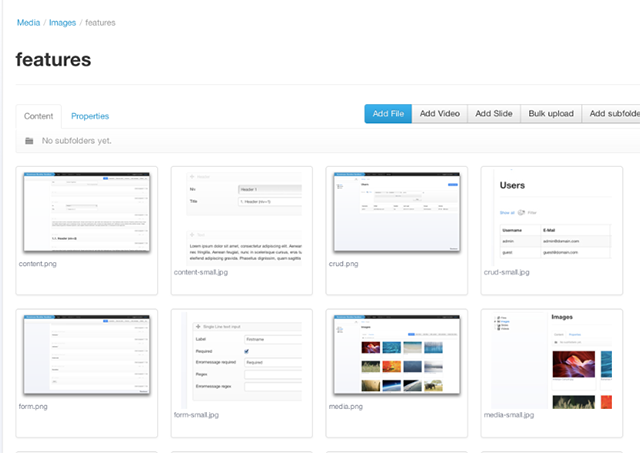Click the Add Video button

440,113
